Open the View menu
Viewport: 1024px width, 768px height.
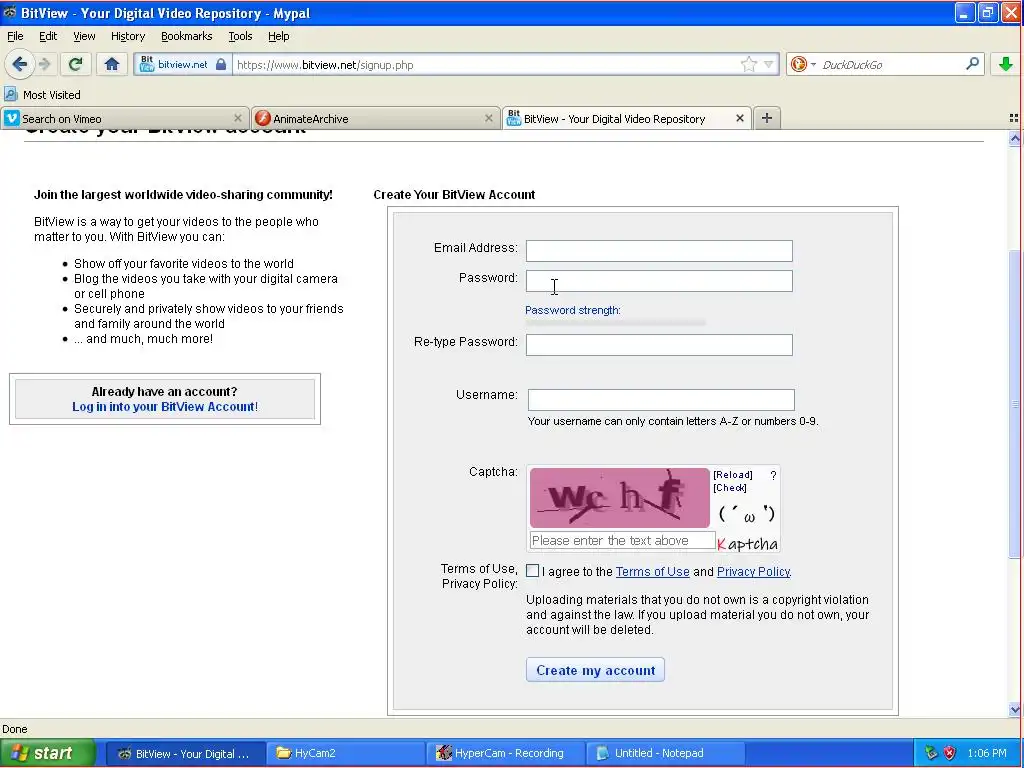[84, 37]
